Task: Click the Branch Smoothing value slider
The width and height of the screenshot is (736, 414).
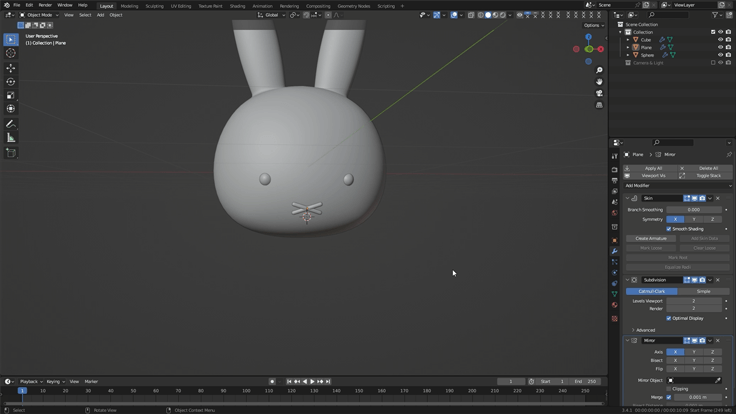Action: point(694,210)
